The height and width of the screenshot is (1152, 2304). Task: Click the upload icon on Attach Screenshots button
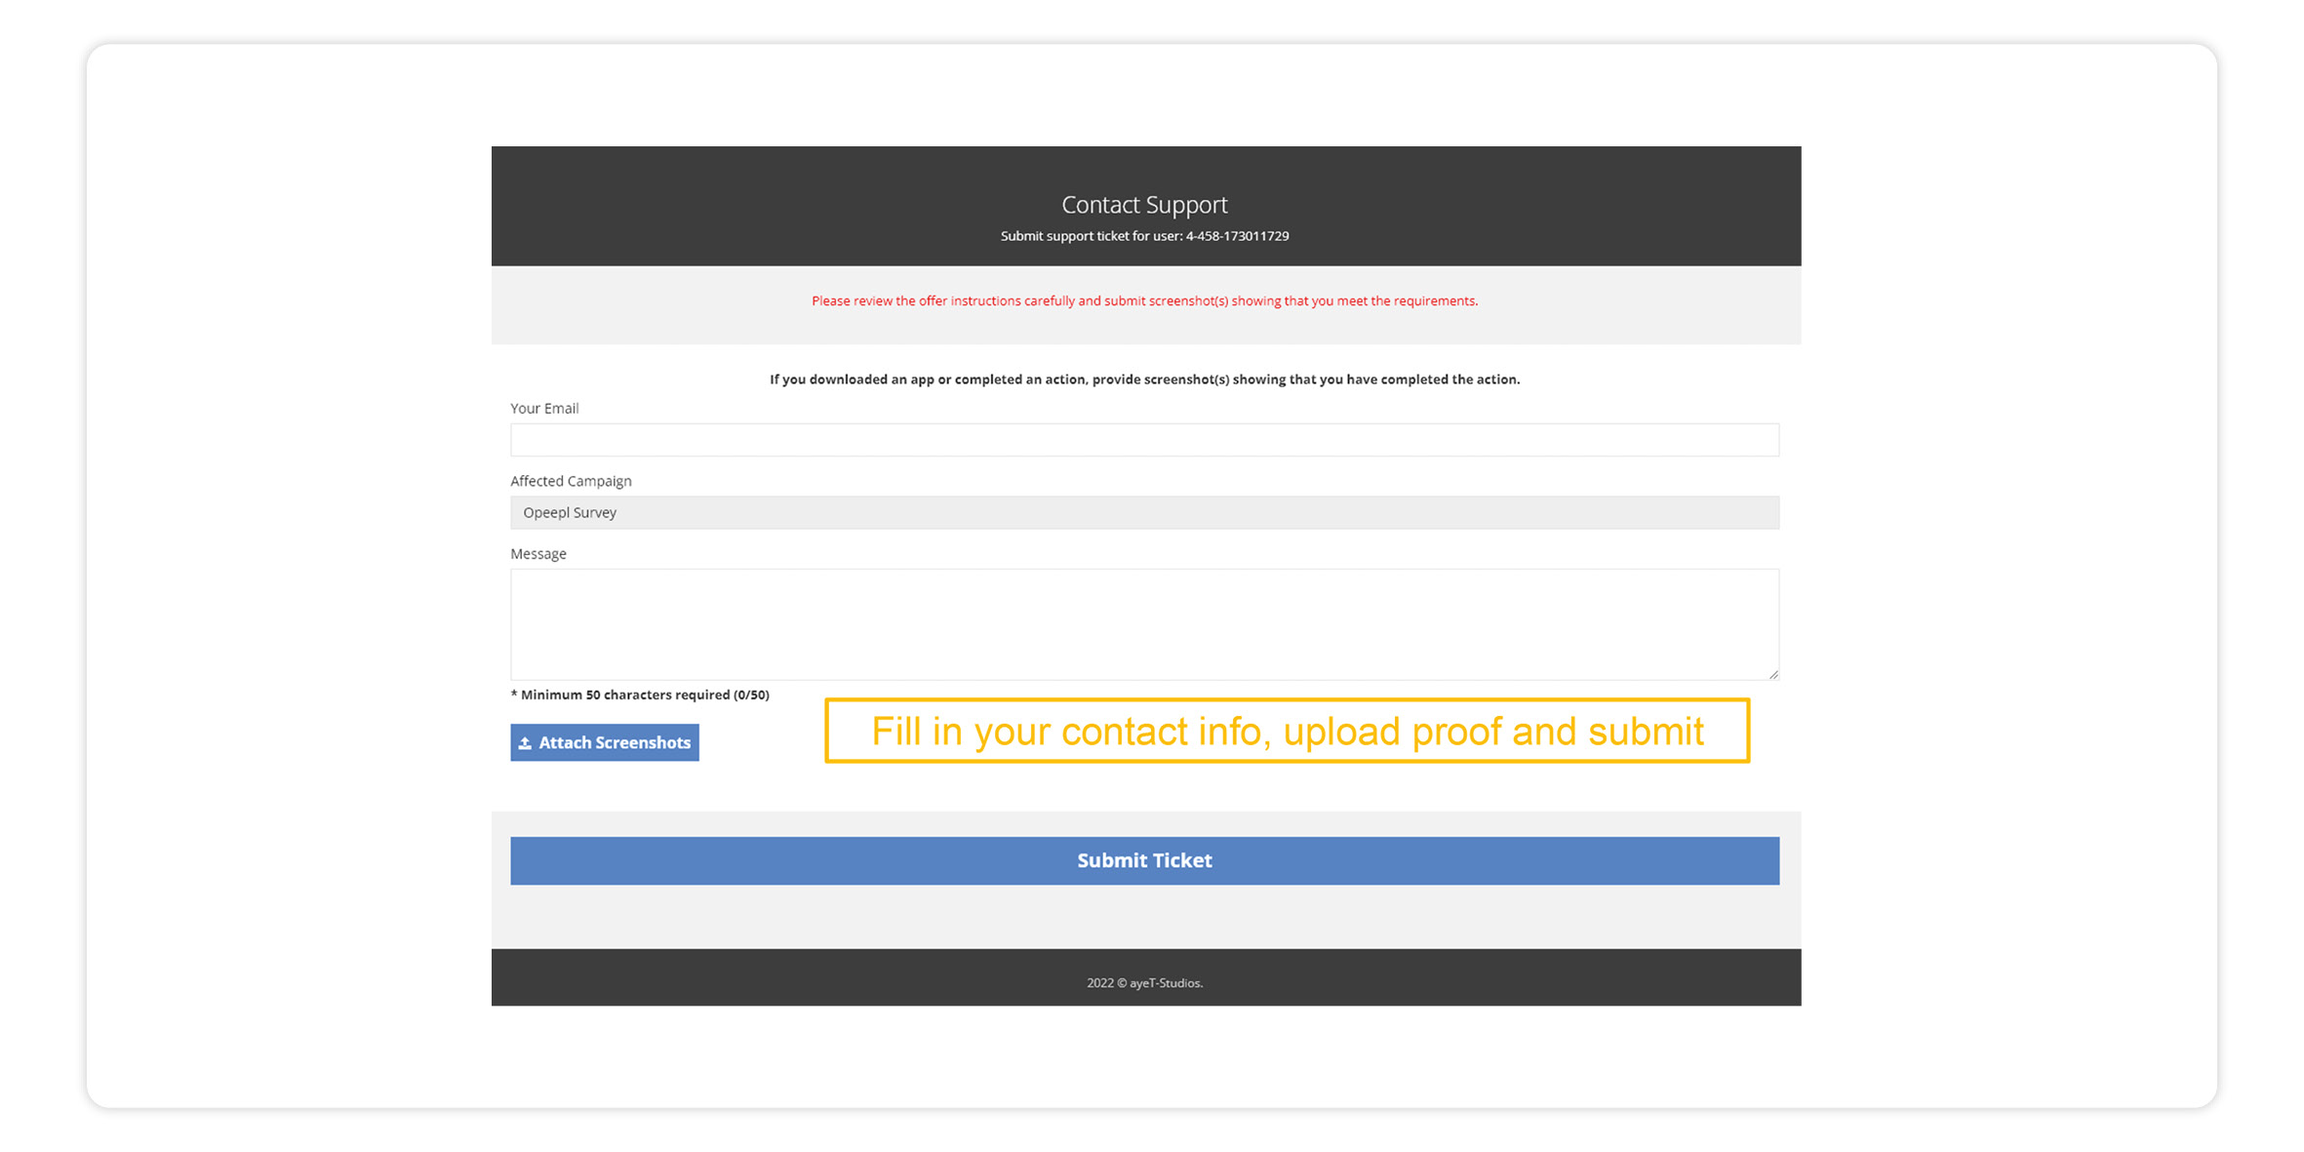(x=524, y=742)
